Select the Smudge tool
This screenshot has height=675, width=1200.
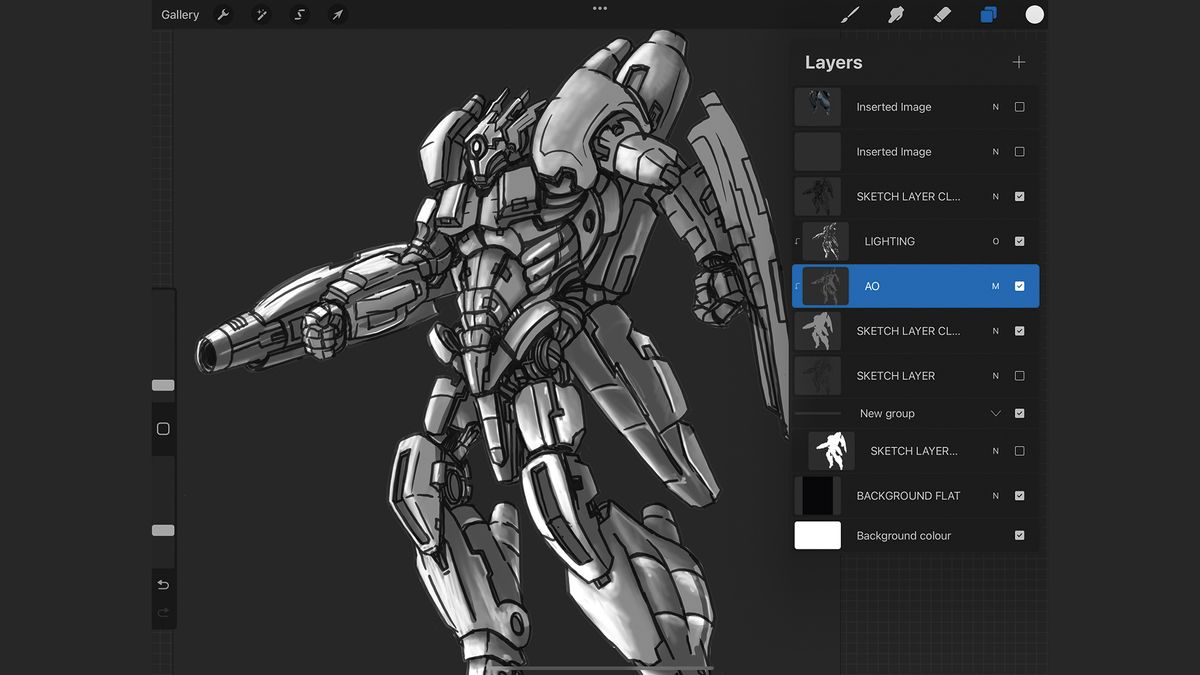tap(895, 14)
